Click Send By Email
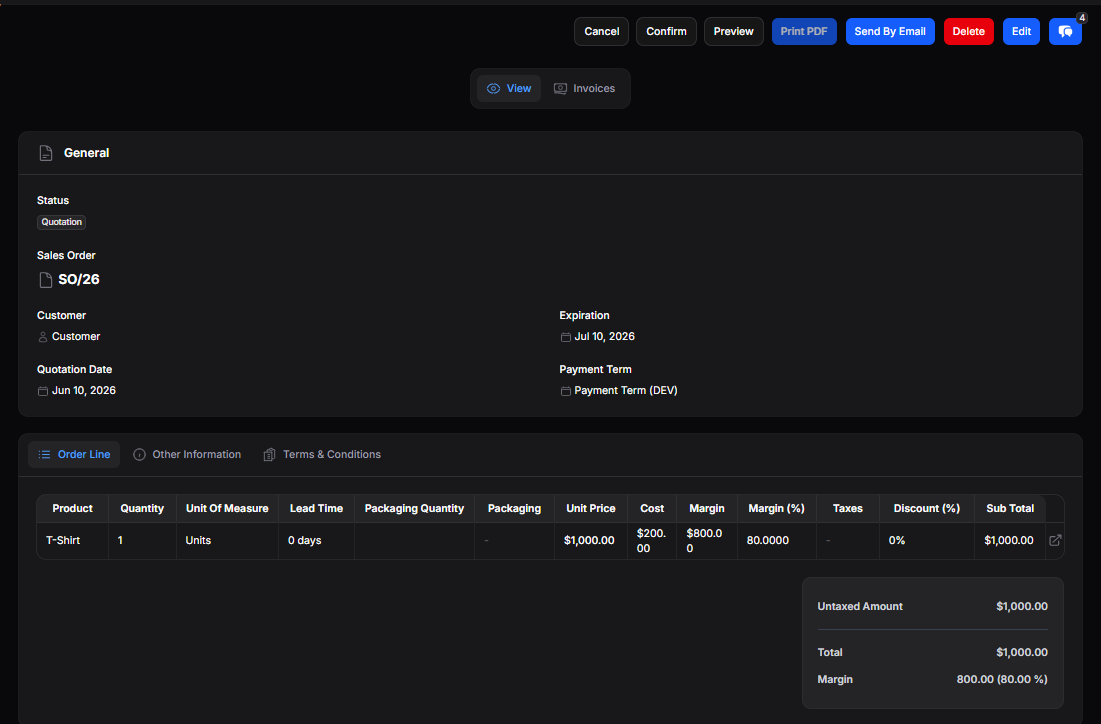Screen dimensions: 1101x724 (890, 32)
